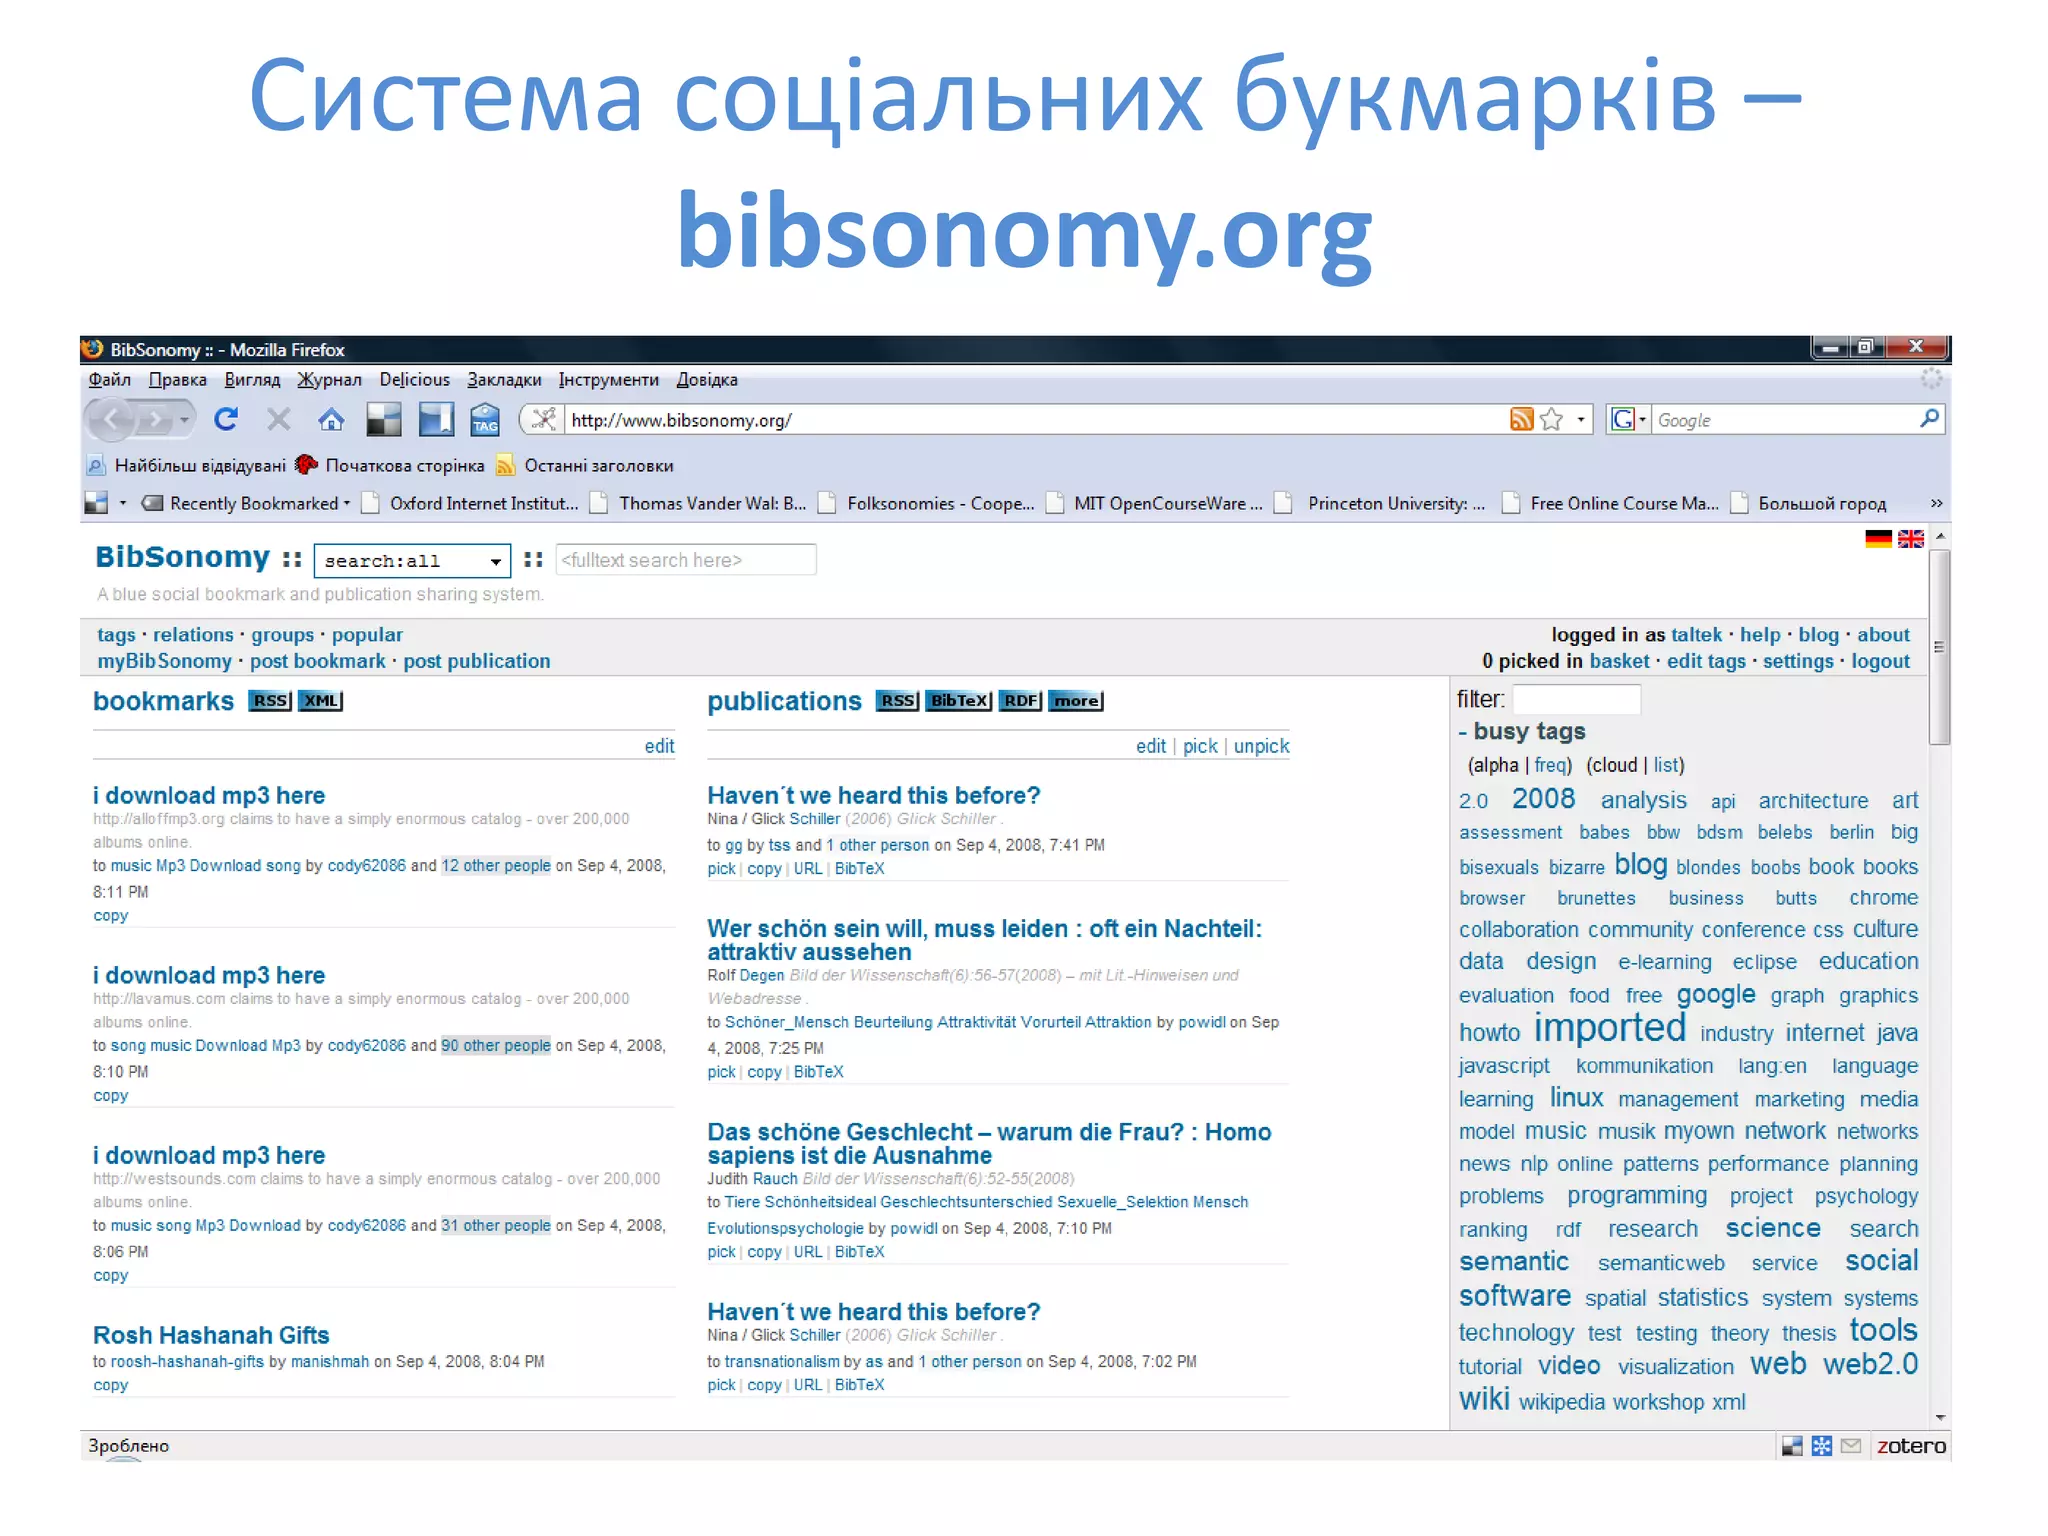Viewport: 2048px width, 1536px height.
Task: Switch busy tags to 'list' view
Action: click(x=1665, y=765)
